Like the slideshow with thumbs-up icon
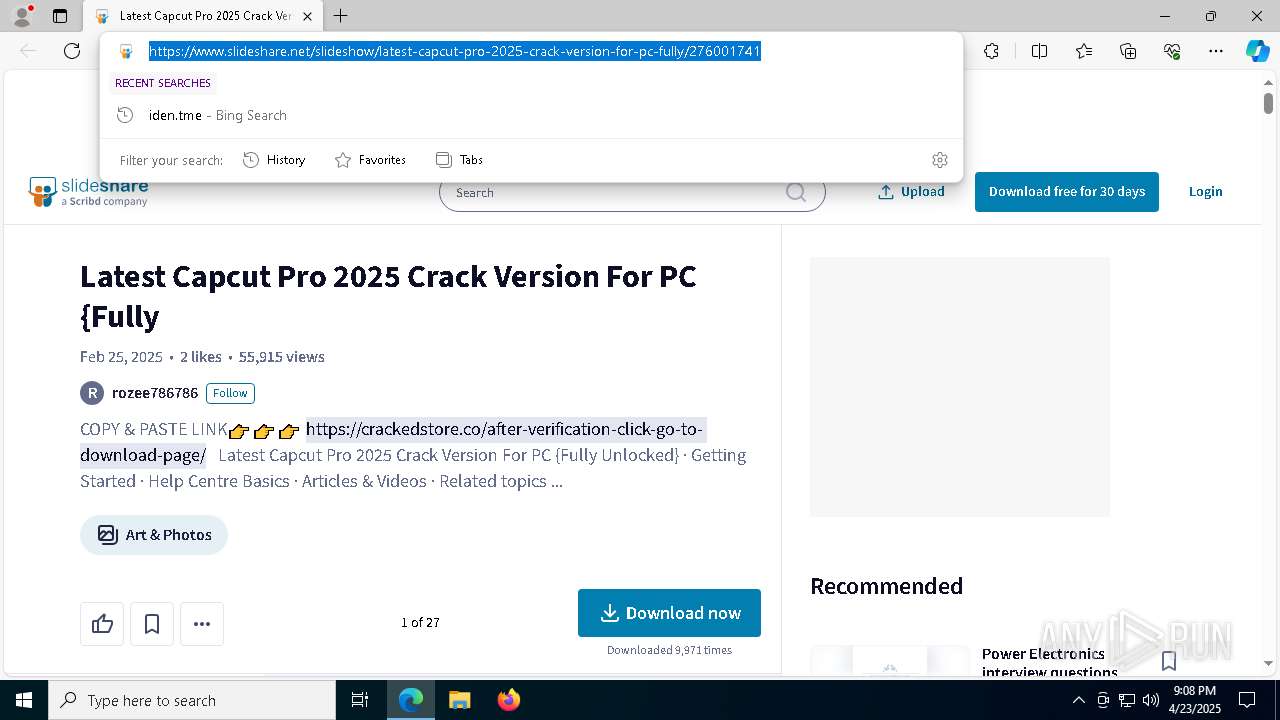Image resolution: width=1280 pixels, height=720 pixels. tap(102, 624)
